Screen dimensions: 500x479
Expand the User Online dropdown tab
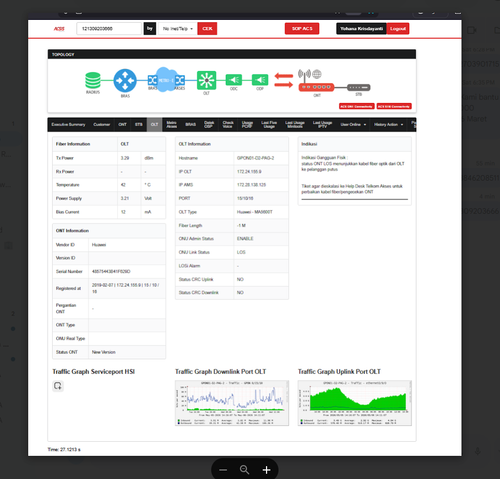tap(353, 124)
